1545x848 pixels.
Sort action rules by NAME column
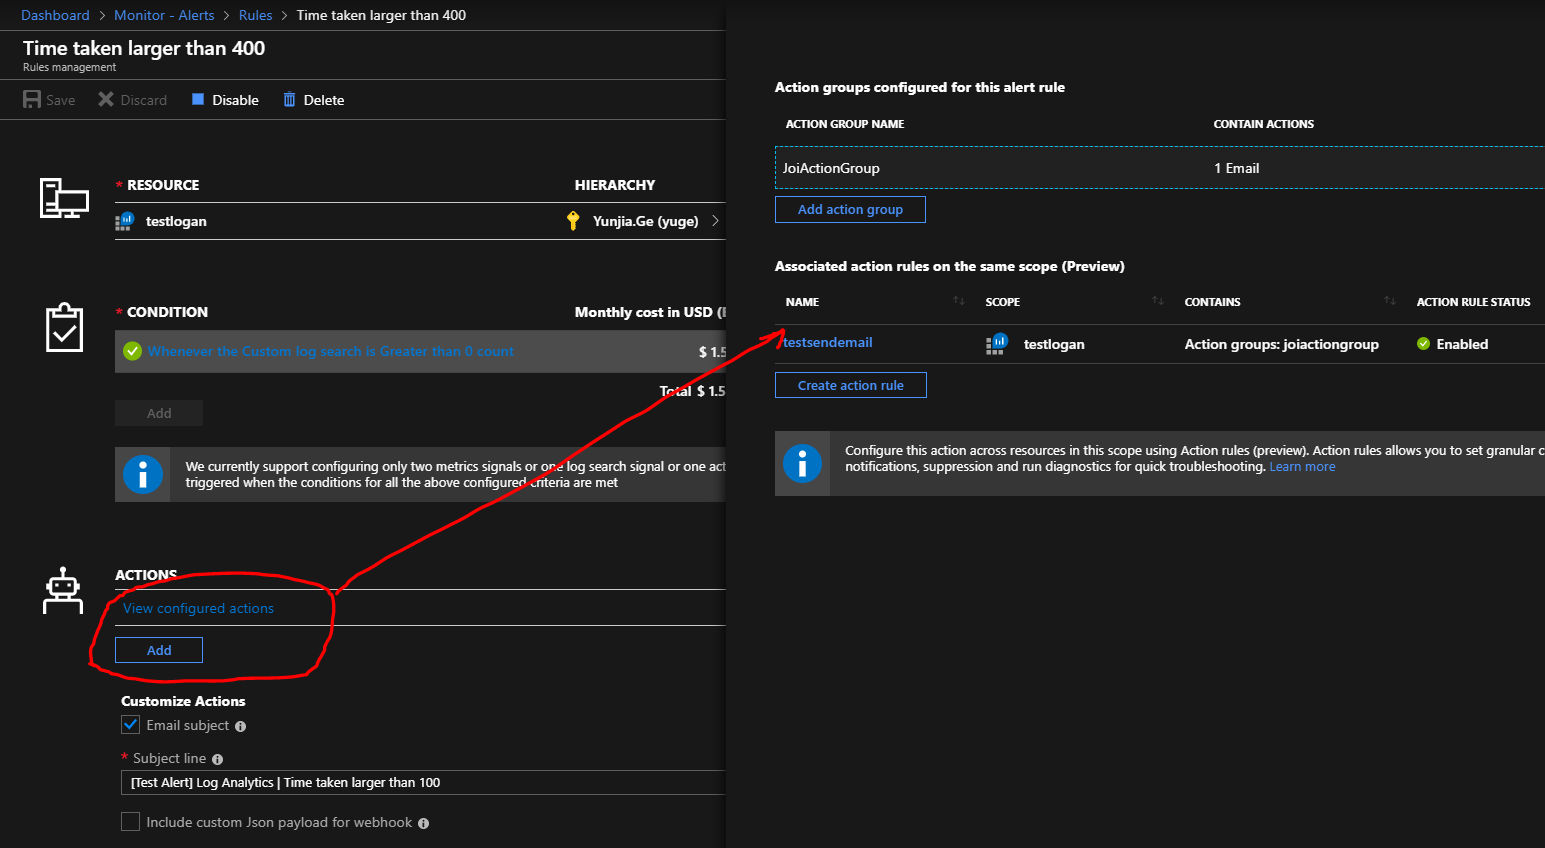[x=958, y=301]
